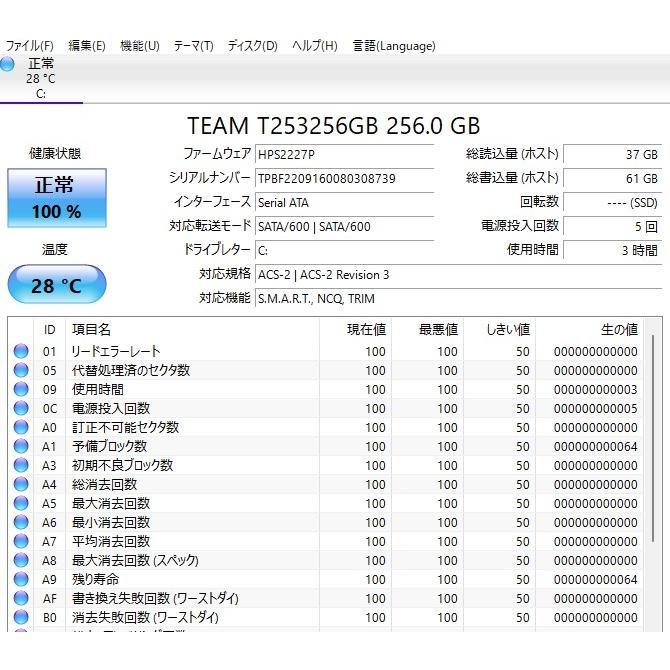Open the ディスク(D) menu
This screenshot has height=670, width=670.
252,45
